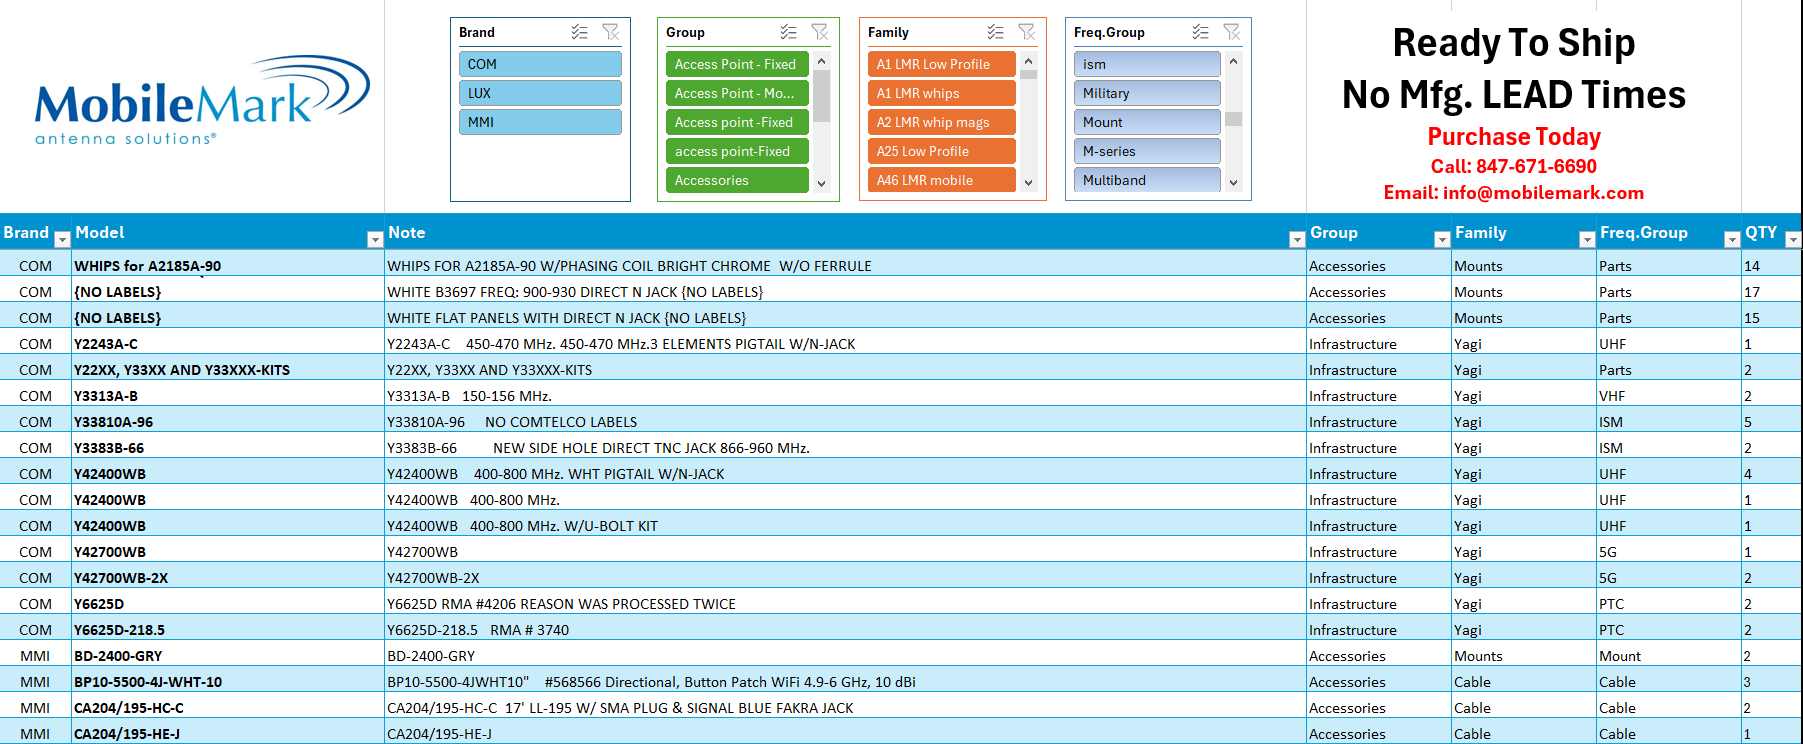Select LUX brand filter option
This screenshot has height=744, width=1803.
click(x=540, y=93)
